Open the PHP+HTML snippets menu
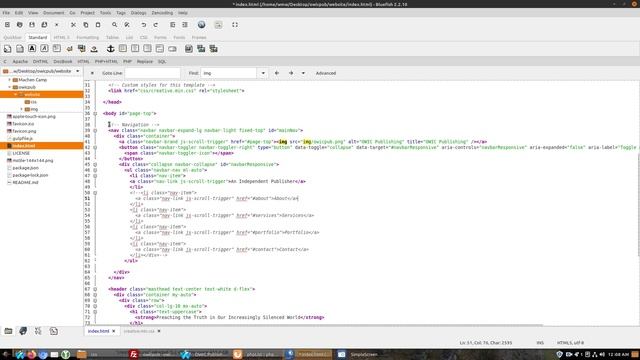640x360 pixels. [x=106, y=62]
